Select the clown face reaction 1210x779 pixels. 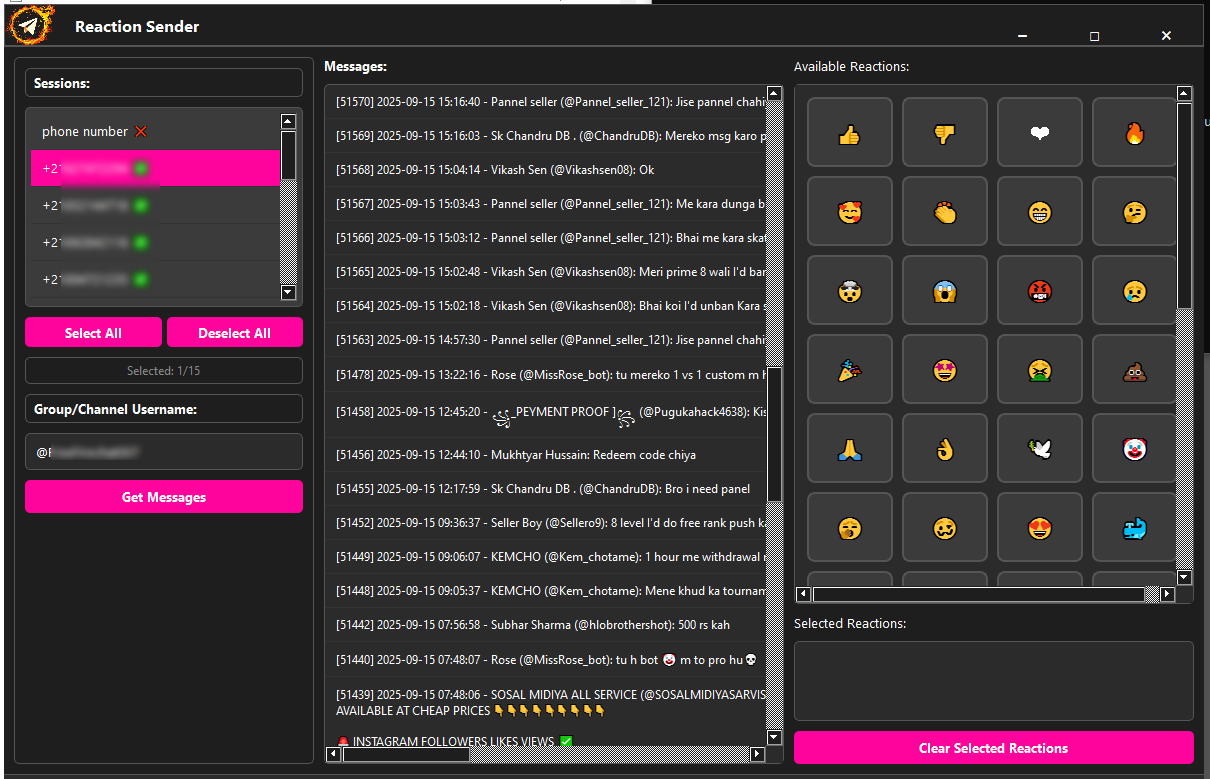(1134, 450)
